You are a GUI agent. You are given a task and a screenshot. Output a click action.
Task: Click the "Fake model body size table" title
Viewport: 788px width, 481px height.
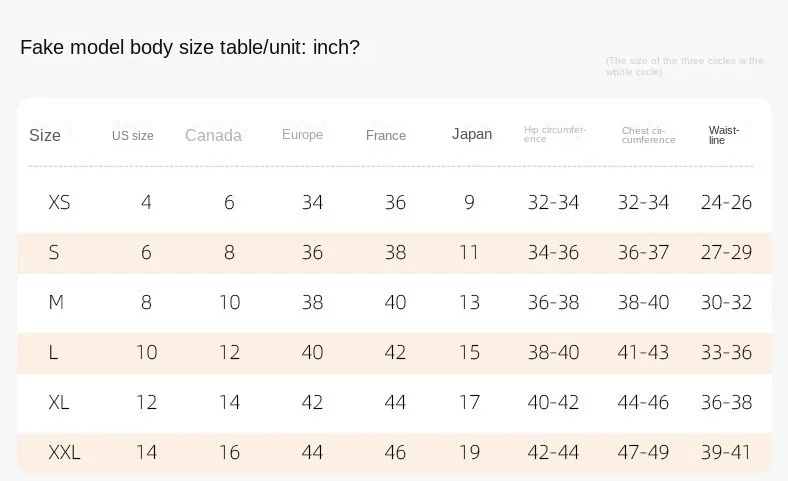click(x=190, y=48)
